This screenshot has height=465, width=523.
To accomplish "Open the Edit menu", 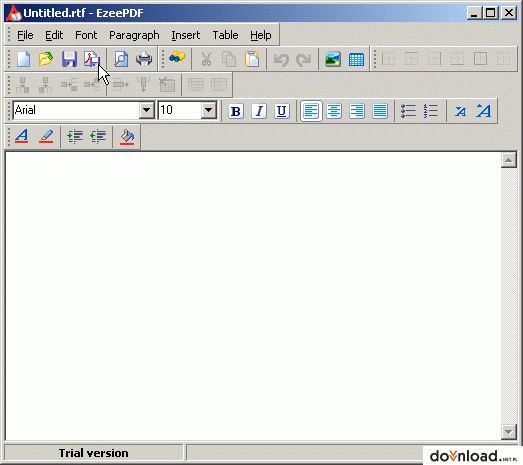I will 54,35.
